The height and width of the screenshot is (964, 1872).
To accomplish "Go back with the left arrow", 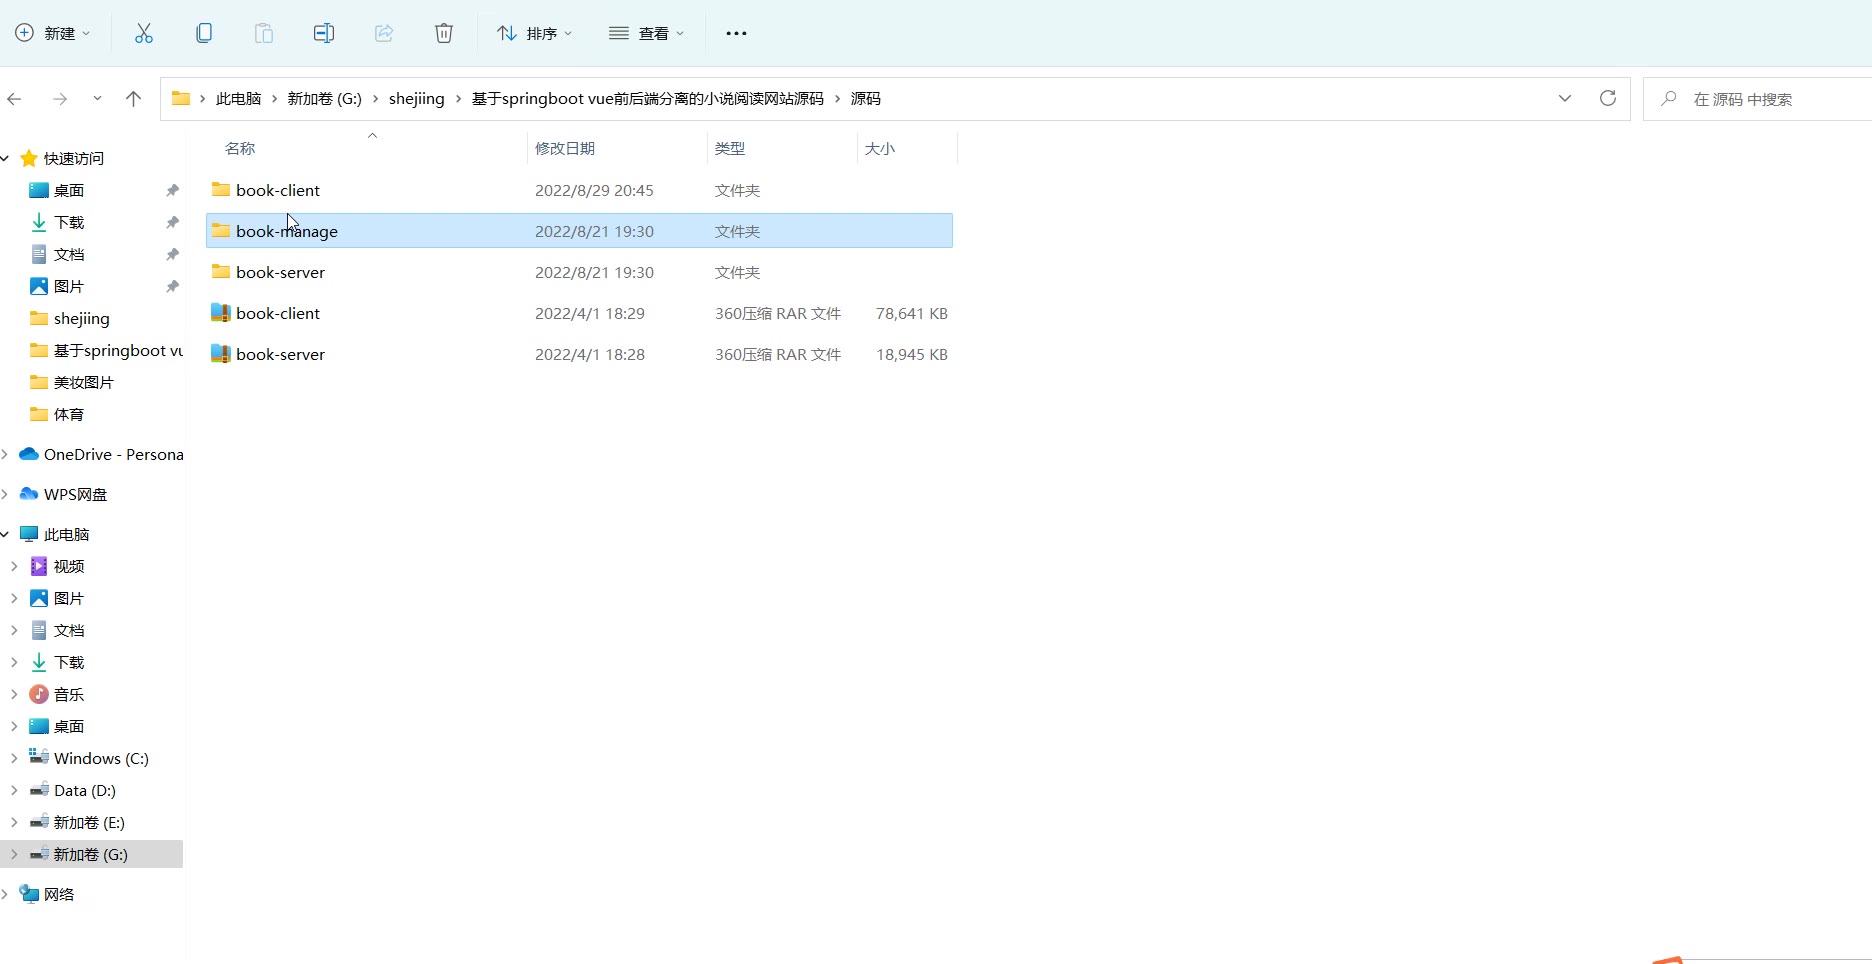I will click(x=14, y=98).
